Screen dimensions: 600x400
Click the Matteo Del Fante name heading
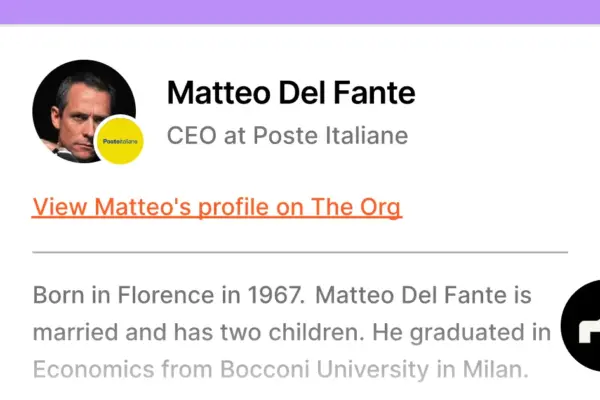pos(290,93)
